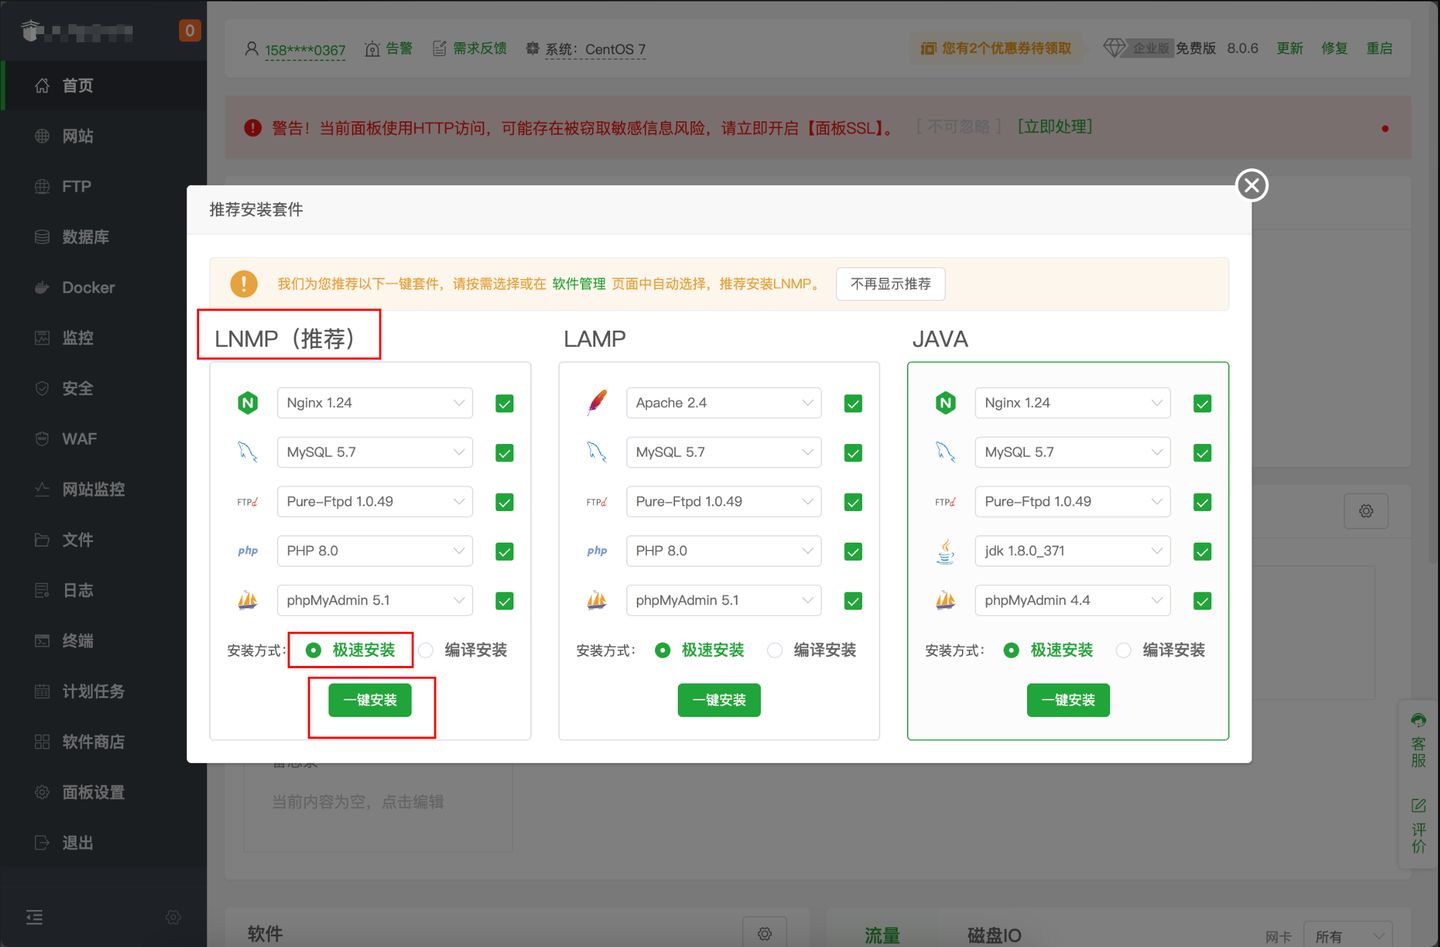
Task: Click the orange notification count badge
Action: click(x=189, y=31)
